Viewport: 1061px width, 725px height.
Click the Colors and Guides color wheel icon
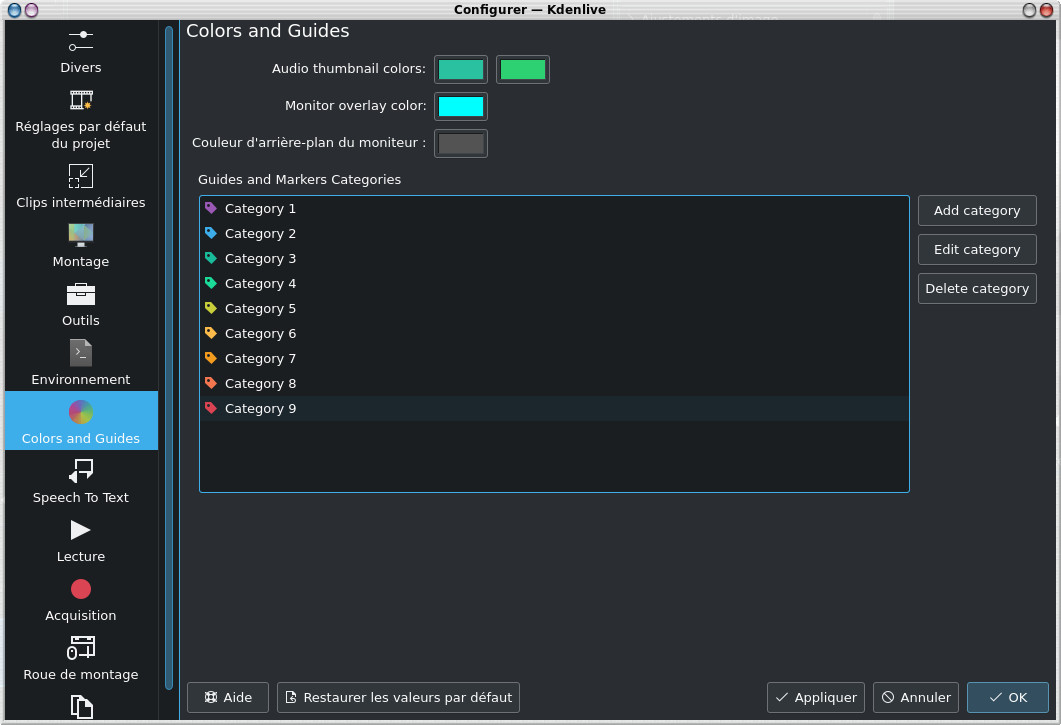81,412
